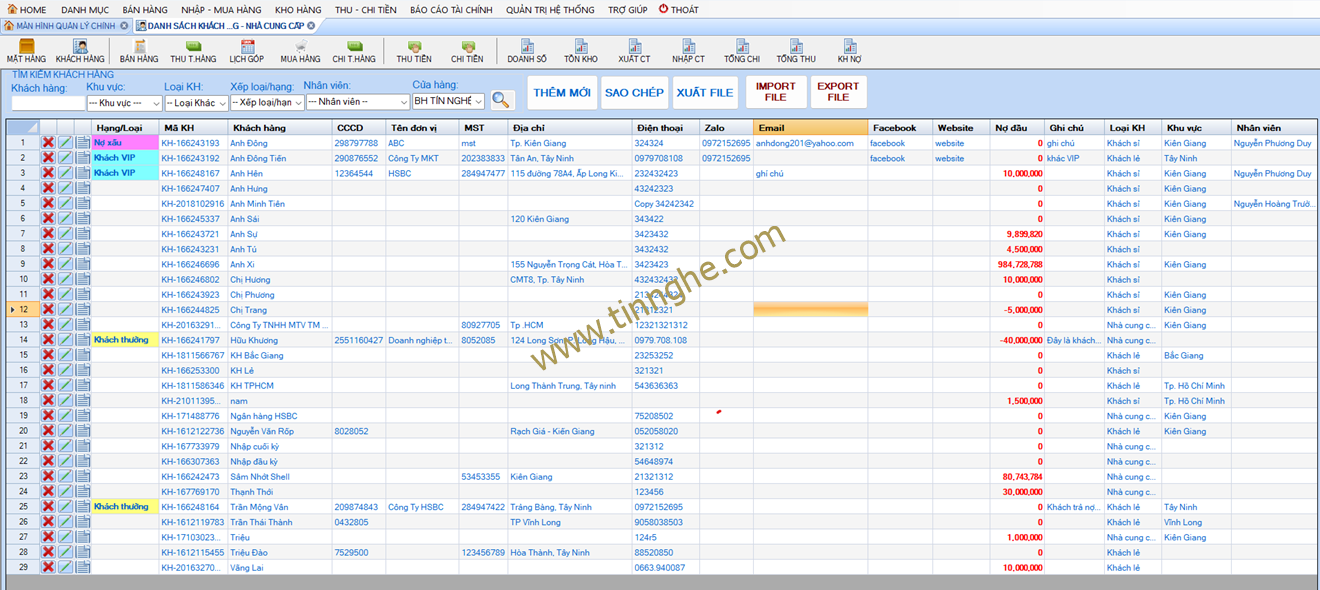Click the IMPORT FILE button
Viewport: 1320px width, 590px height.
tap(775, 92)
